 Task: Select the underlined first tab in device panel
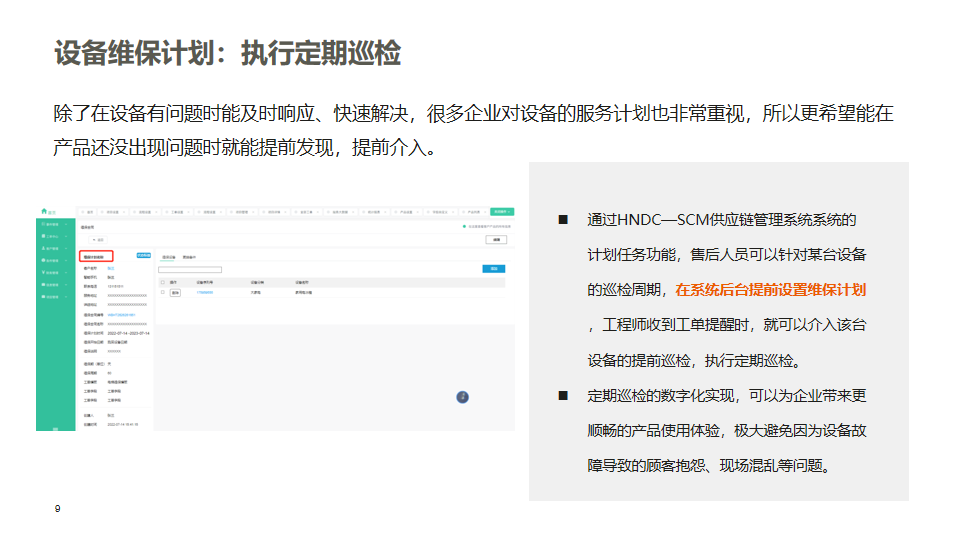tap(168, 257)
